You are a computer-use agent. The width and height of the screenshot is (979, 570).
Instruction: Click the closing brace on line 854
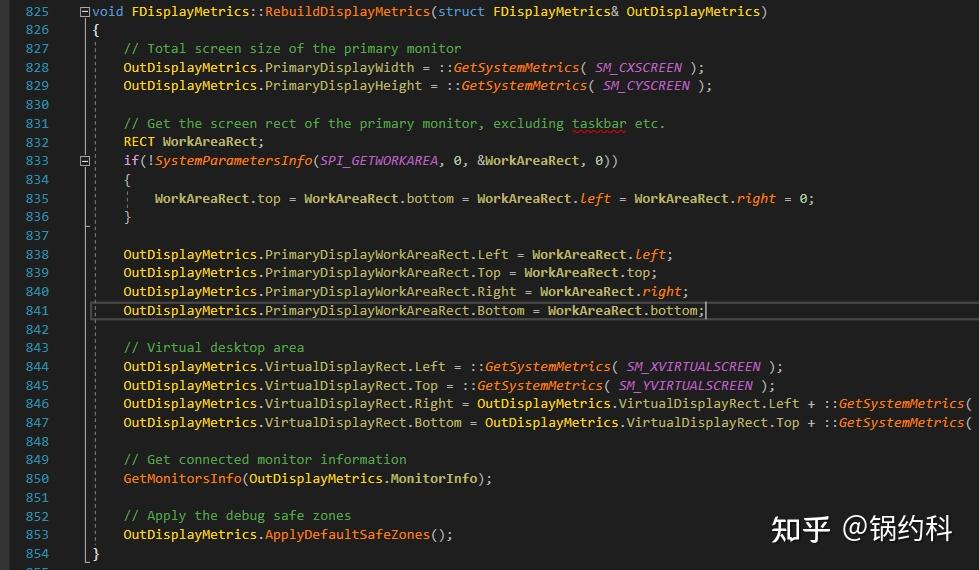coord(96,554)
